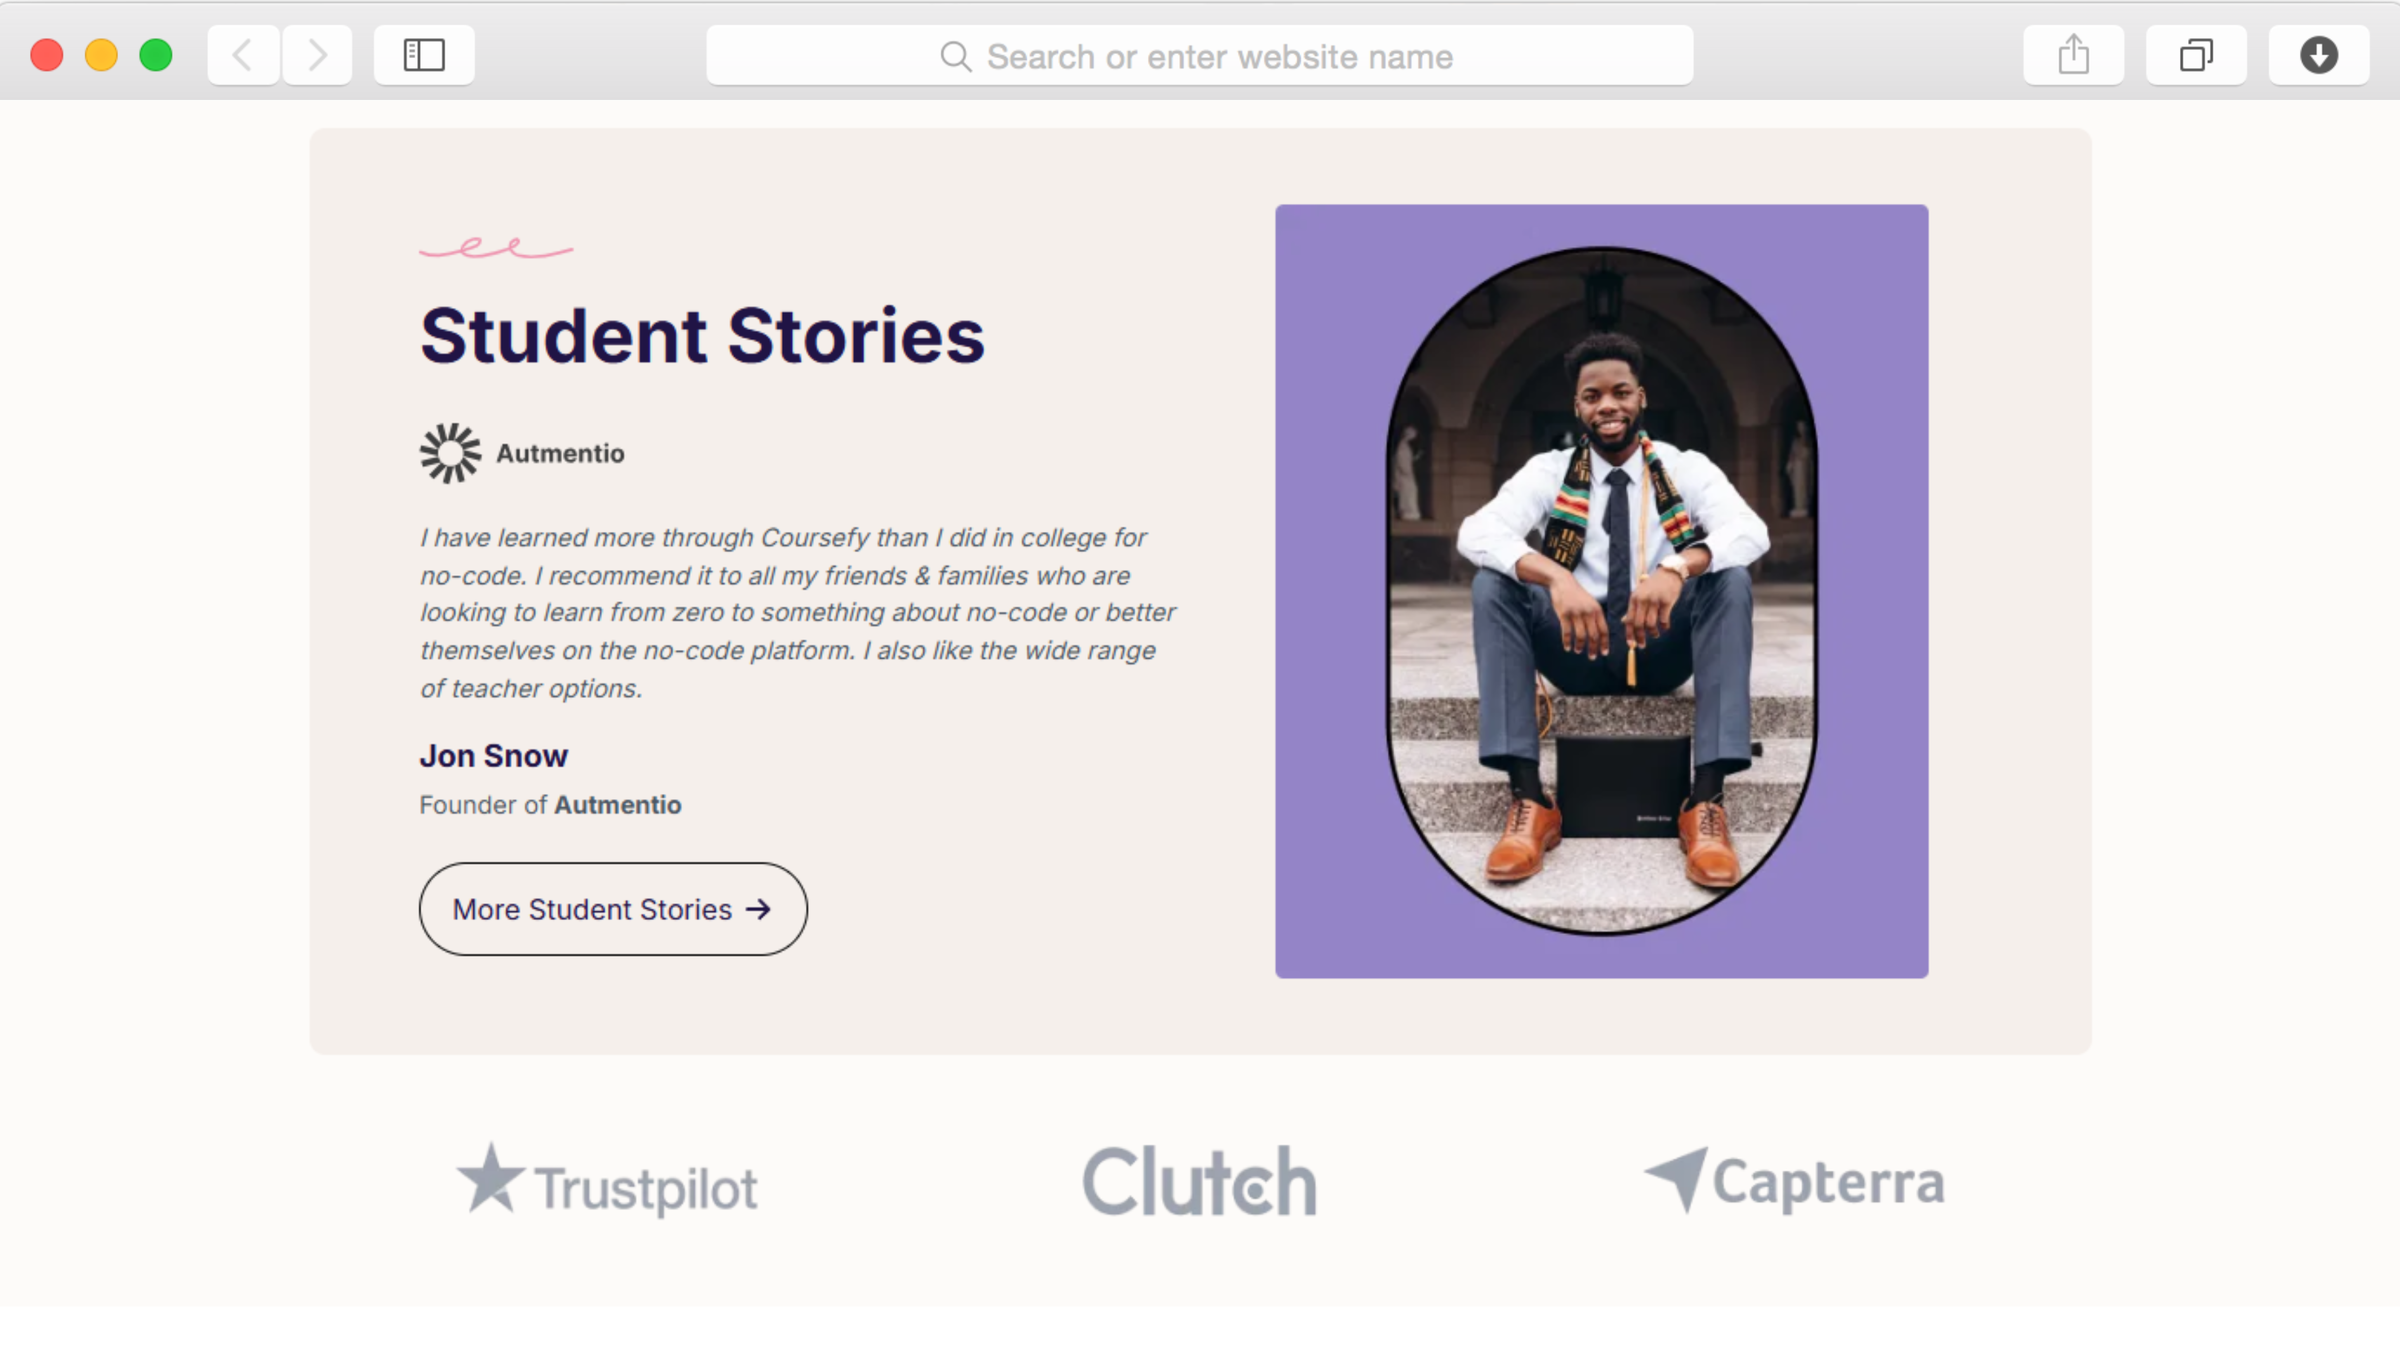
Task: Click the Clutch logo
Action: pyautogui.click(x=1199, y=1182)
